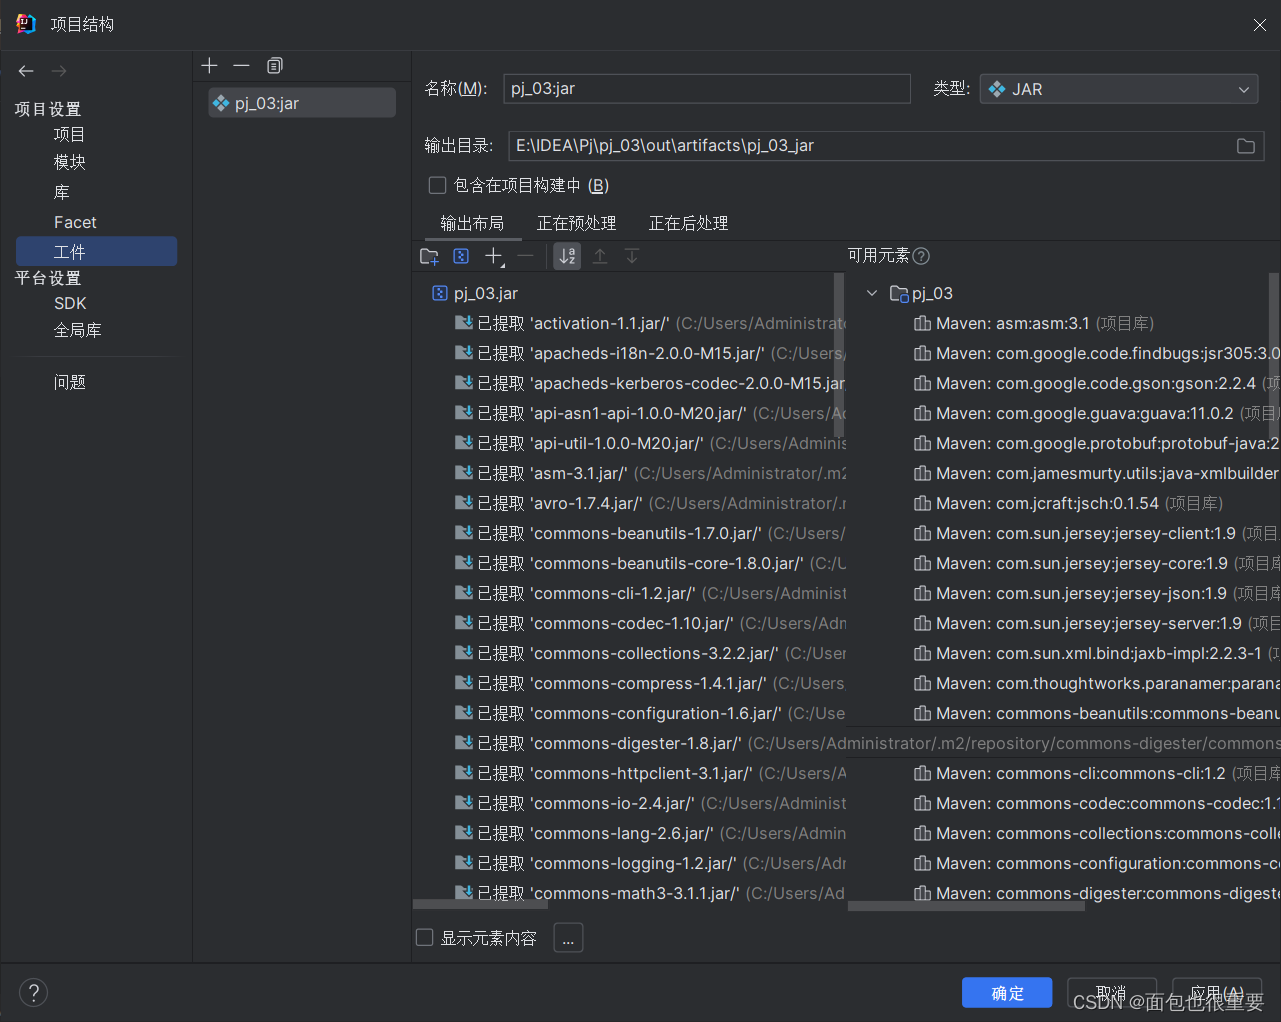Screen dimensions: 1281x1022
Task: Click extracted icon for activation-1.1.jar
Action: (x=464, y=323)
